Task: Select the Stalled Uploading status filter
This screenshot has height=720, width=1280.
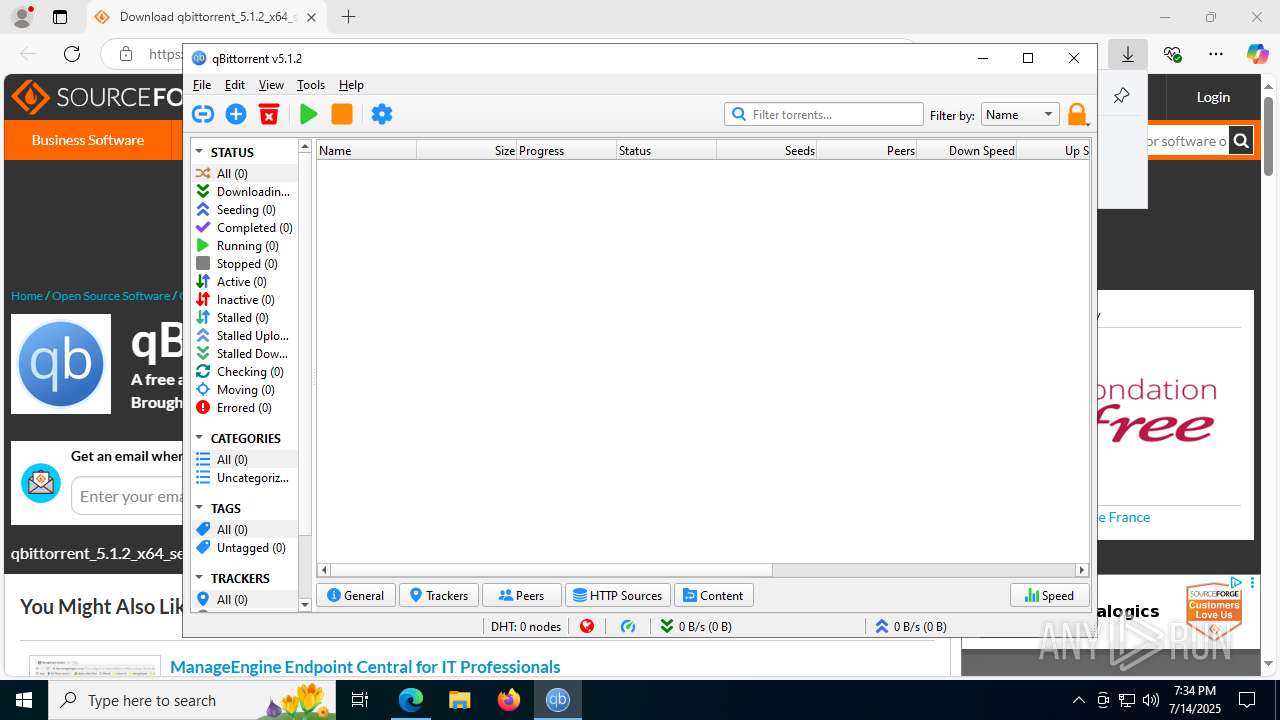Action: point(245,335)
